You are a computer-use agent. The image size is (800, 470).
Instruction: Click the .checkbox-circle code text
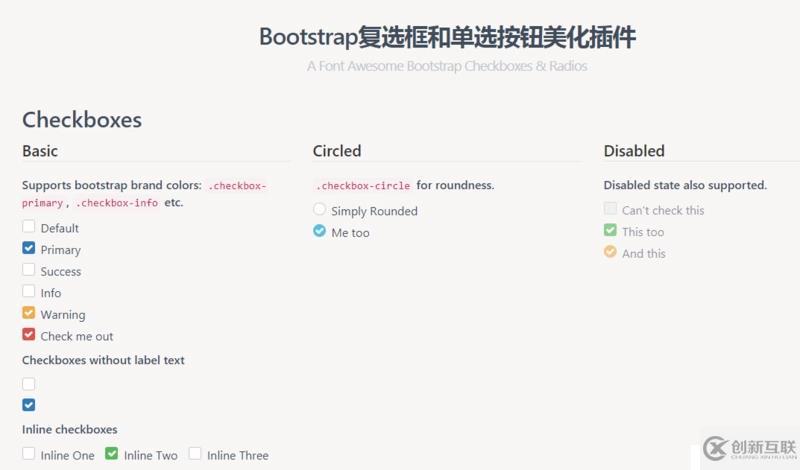[363, 186]
